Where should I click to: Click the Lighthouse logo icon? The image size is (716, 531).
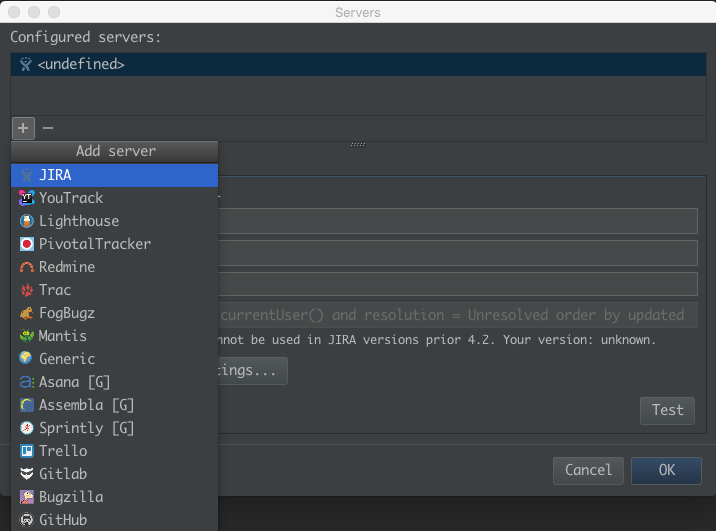coord(26,221)
